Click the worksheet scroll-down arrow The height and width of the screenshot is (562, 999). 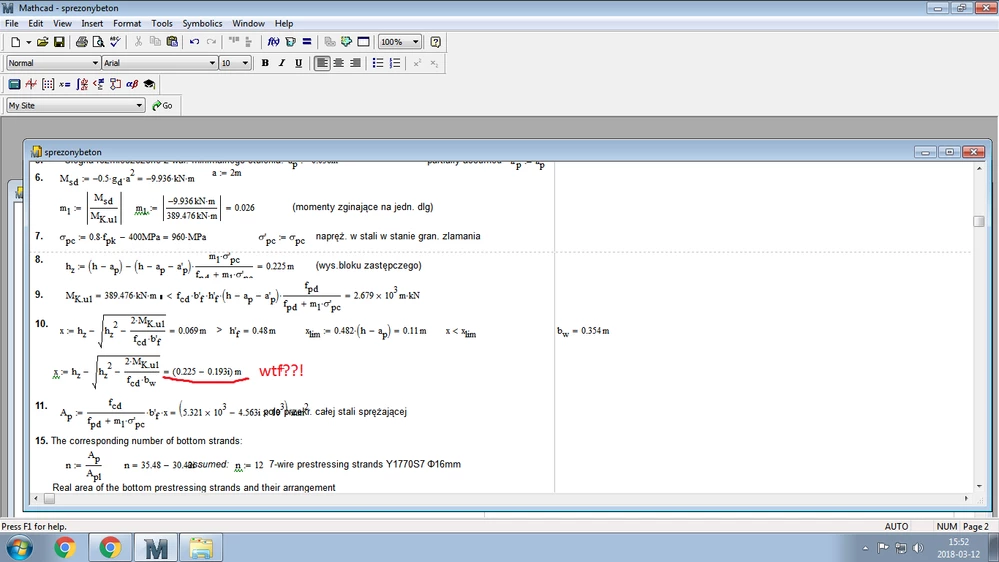point(979,486)
